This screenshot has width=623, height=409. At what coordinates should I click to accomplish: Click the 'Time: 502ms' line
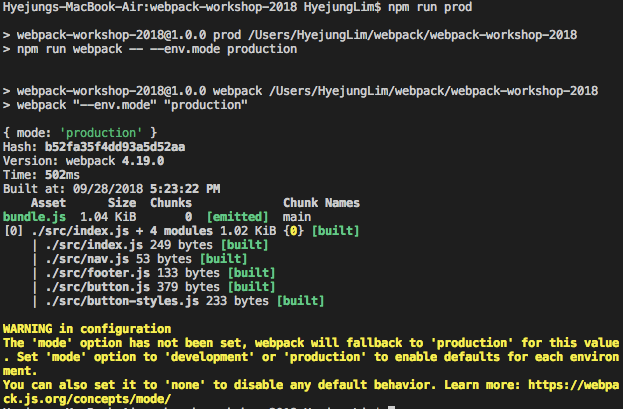click(x=41, y=175)
